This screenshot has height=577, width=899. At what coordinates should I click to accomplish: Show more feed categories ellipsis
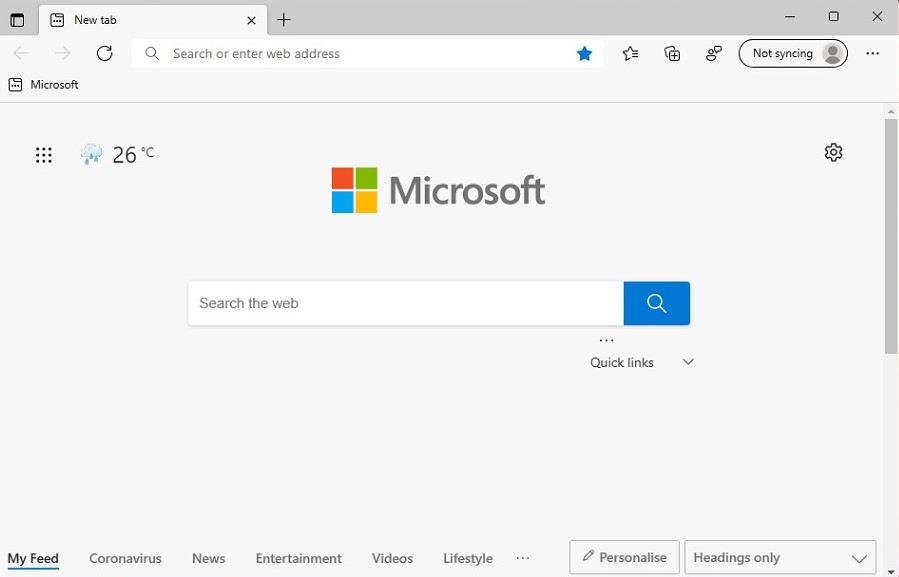click(522, 557)
